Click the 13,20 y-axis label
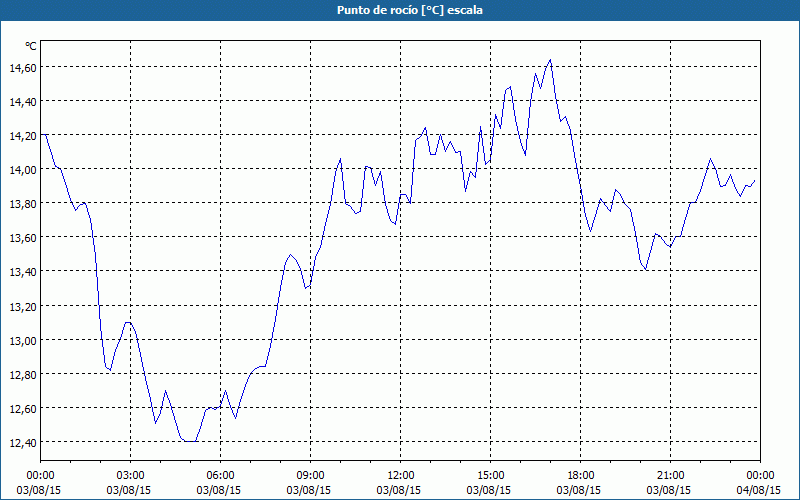Image resolution: width=800 pixels, height=500 pixels. point(23,306)
